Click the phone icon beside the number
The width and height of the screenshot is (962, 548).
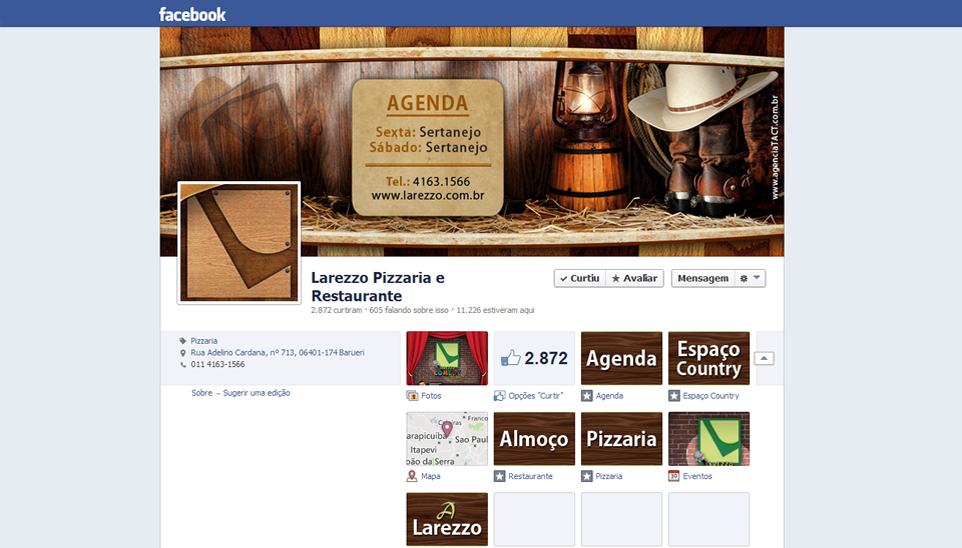point(182,365)
